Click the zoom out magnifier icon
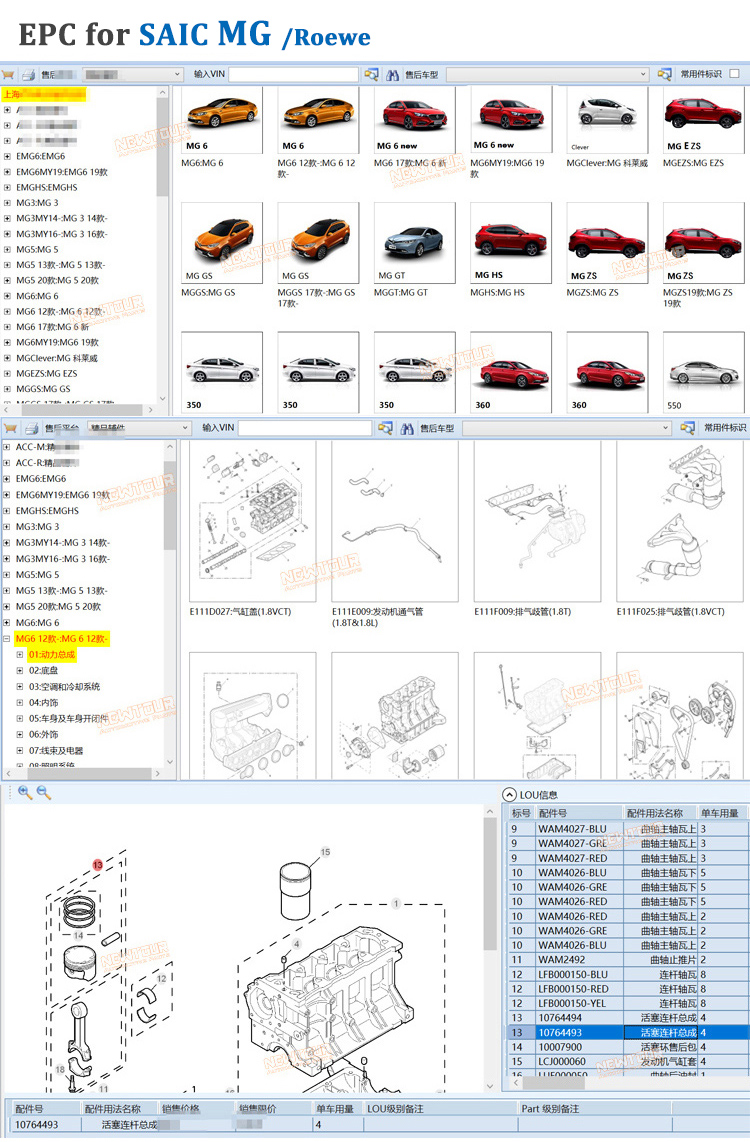Viewport: 750px width, 1142px height. [x=44, y=792]
